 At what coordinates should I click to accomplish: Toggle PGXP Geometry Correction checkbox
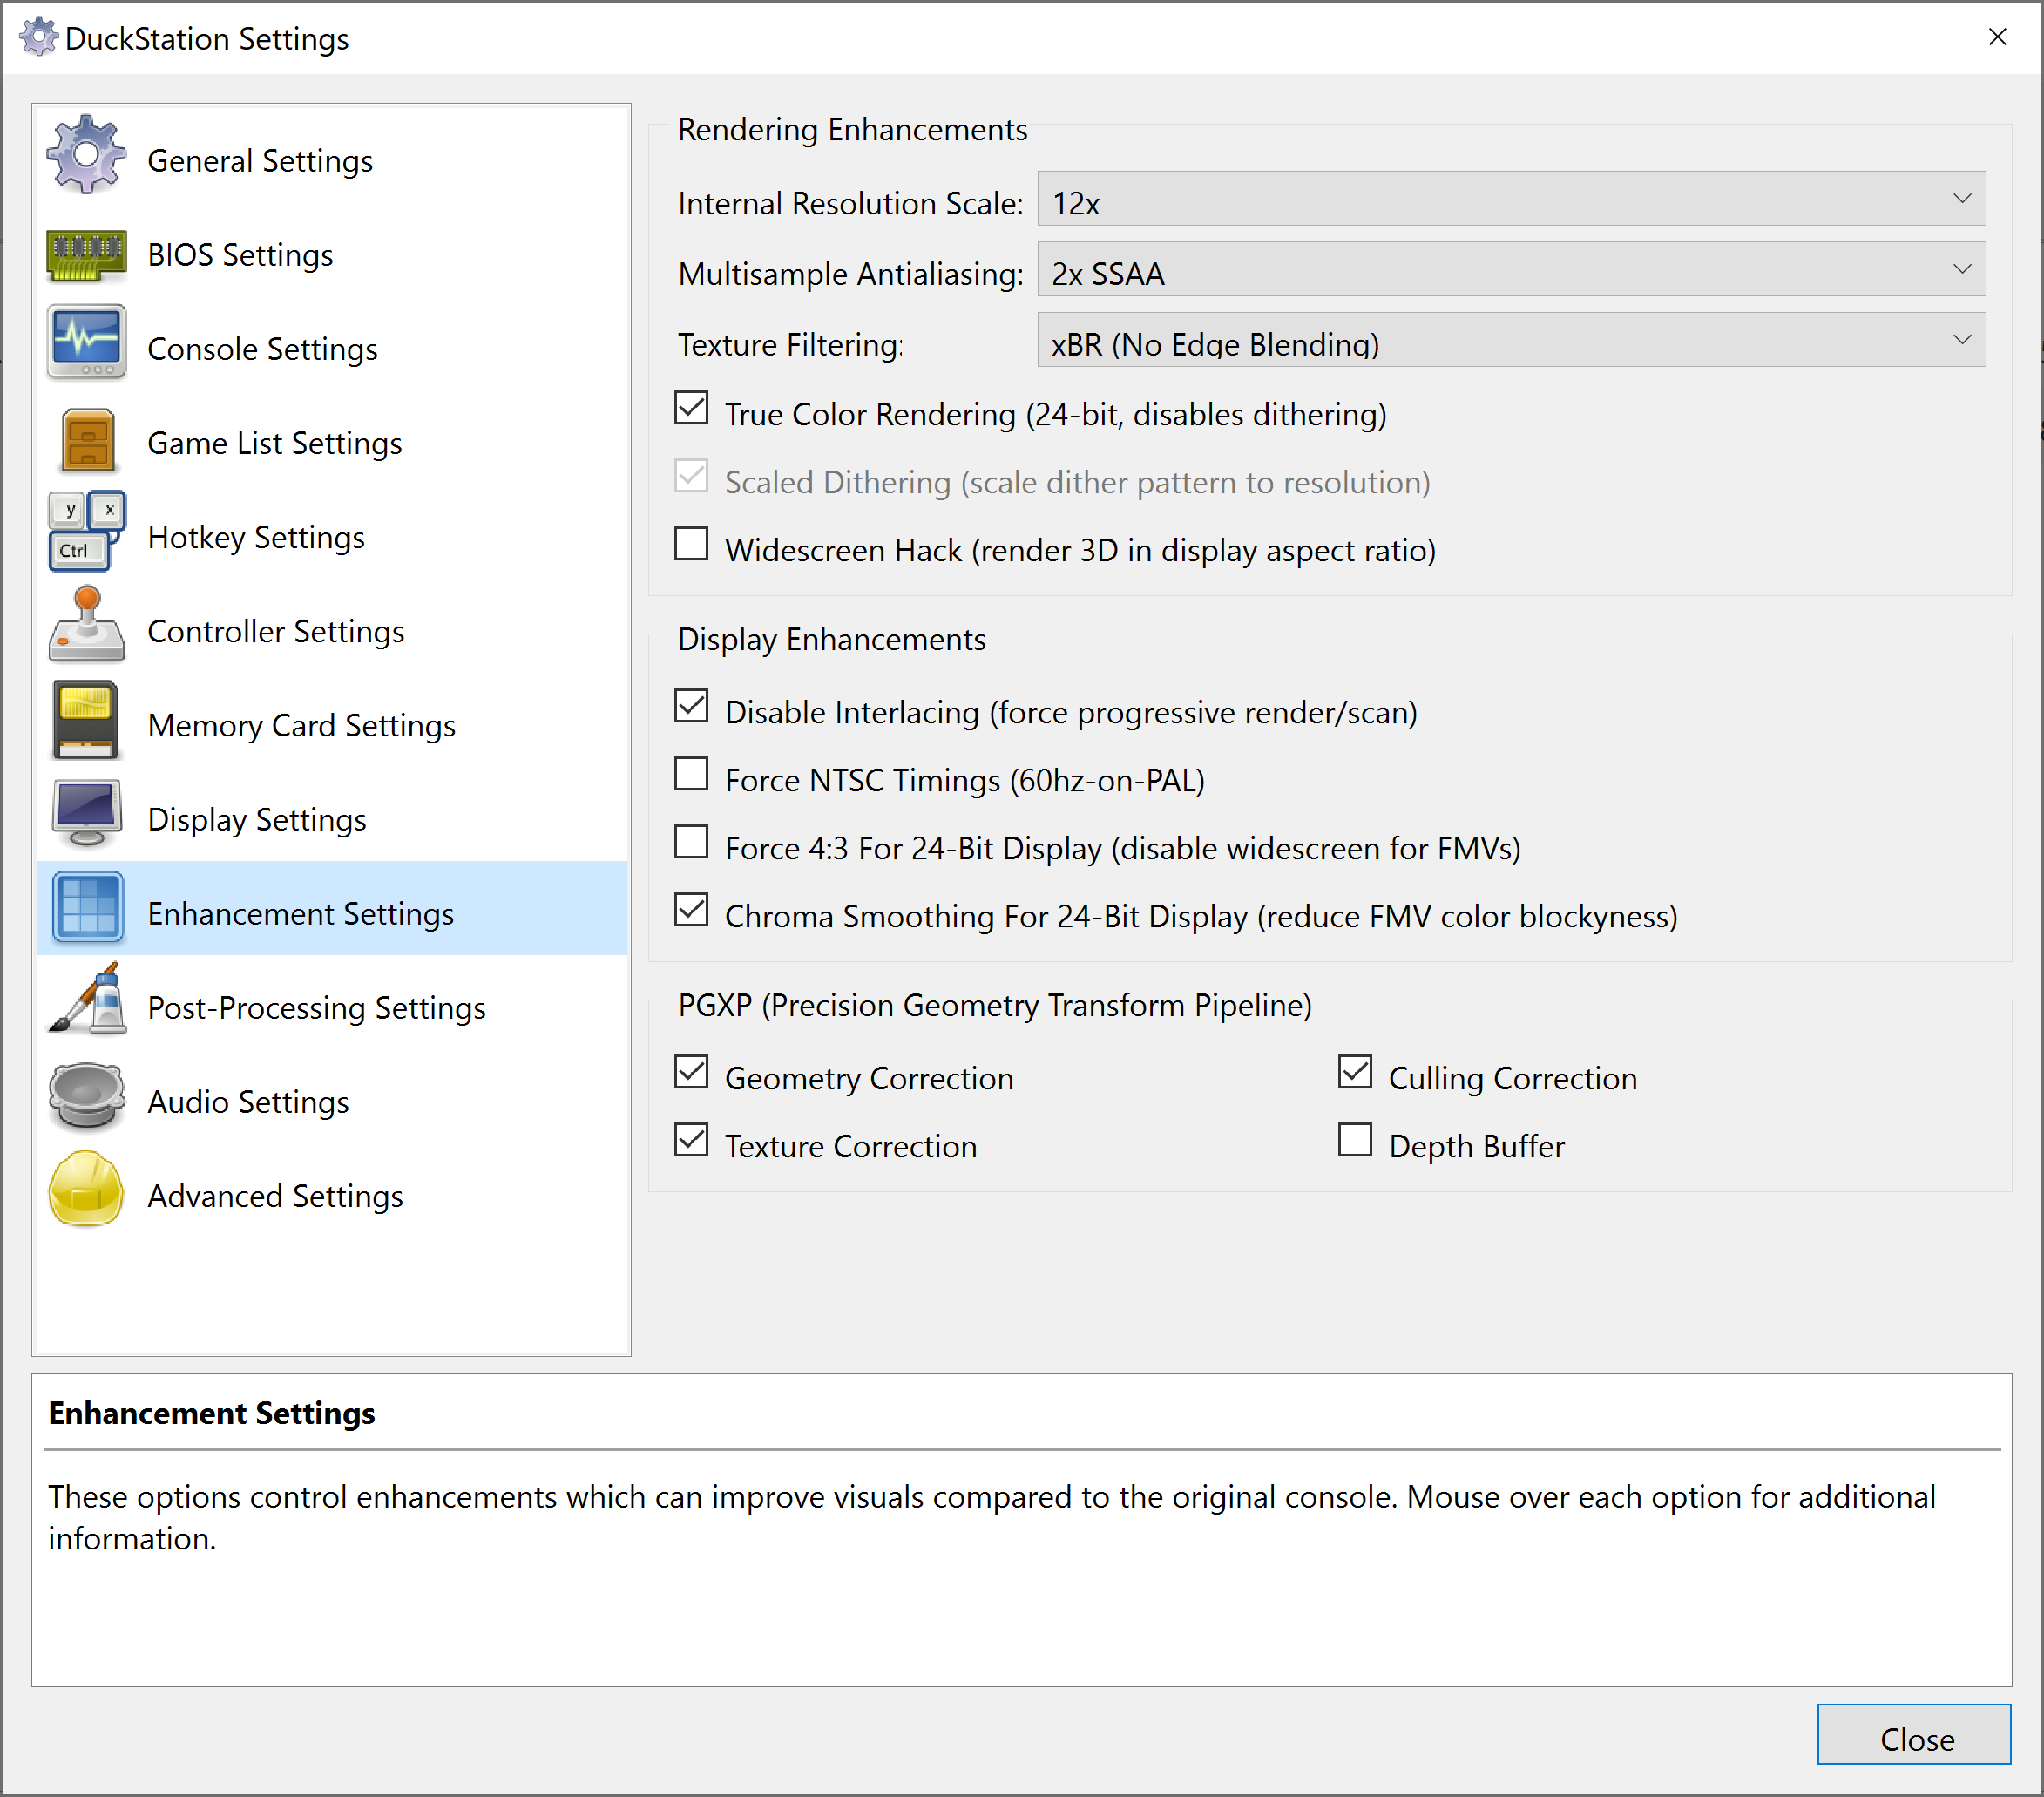[691, 1072]
